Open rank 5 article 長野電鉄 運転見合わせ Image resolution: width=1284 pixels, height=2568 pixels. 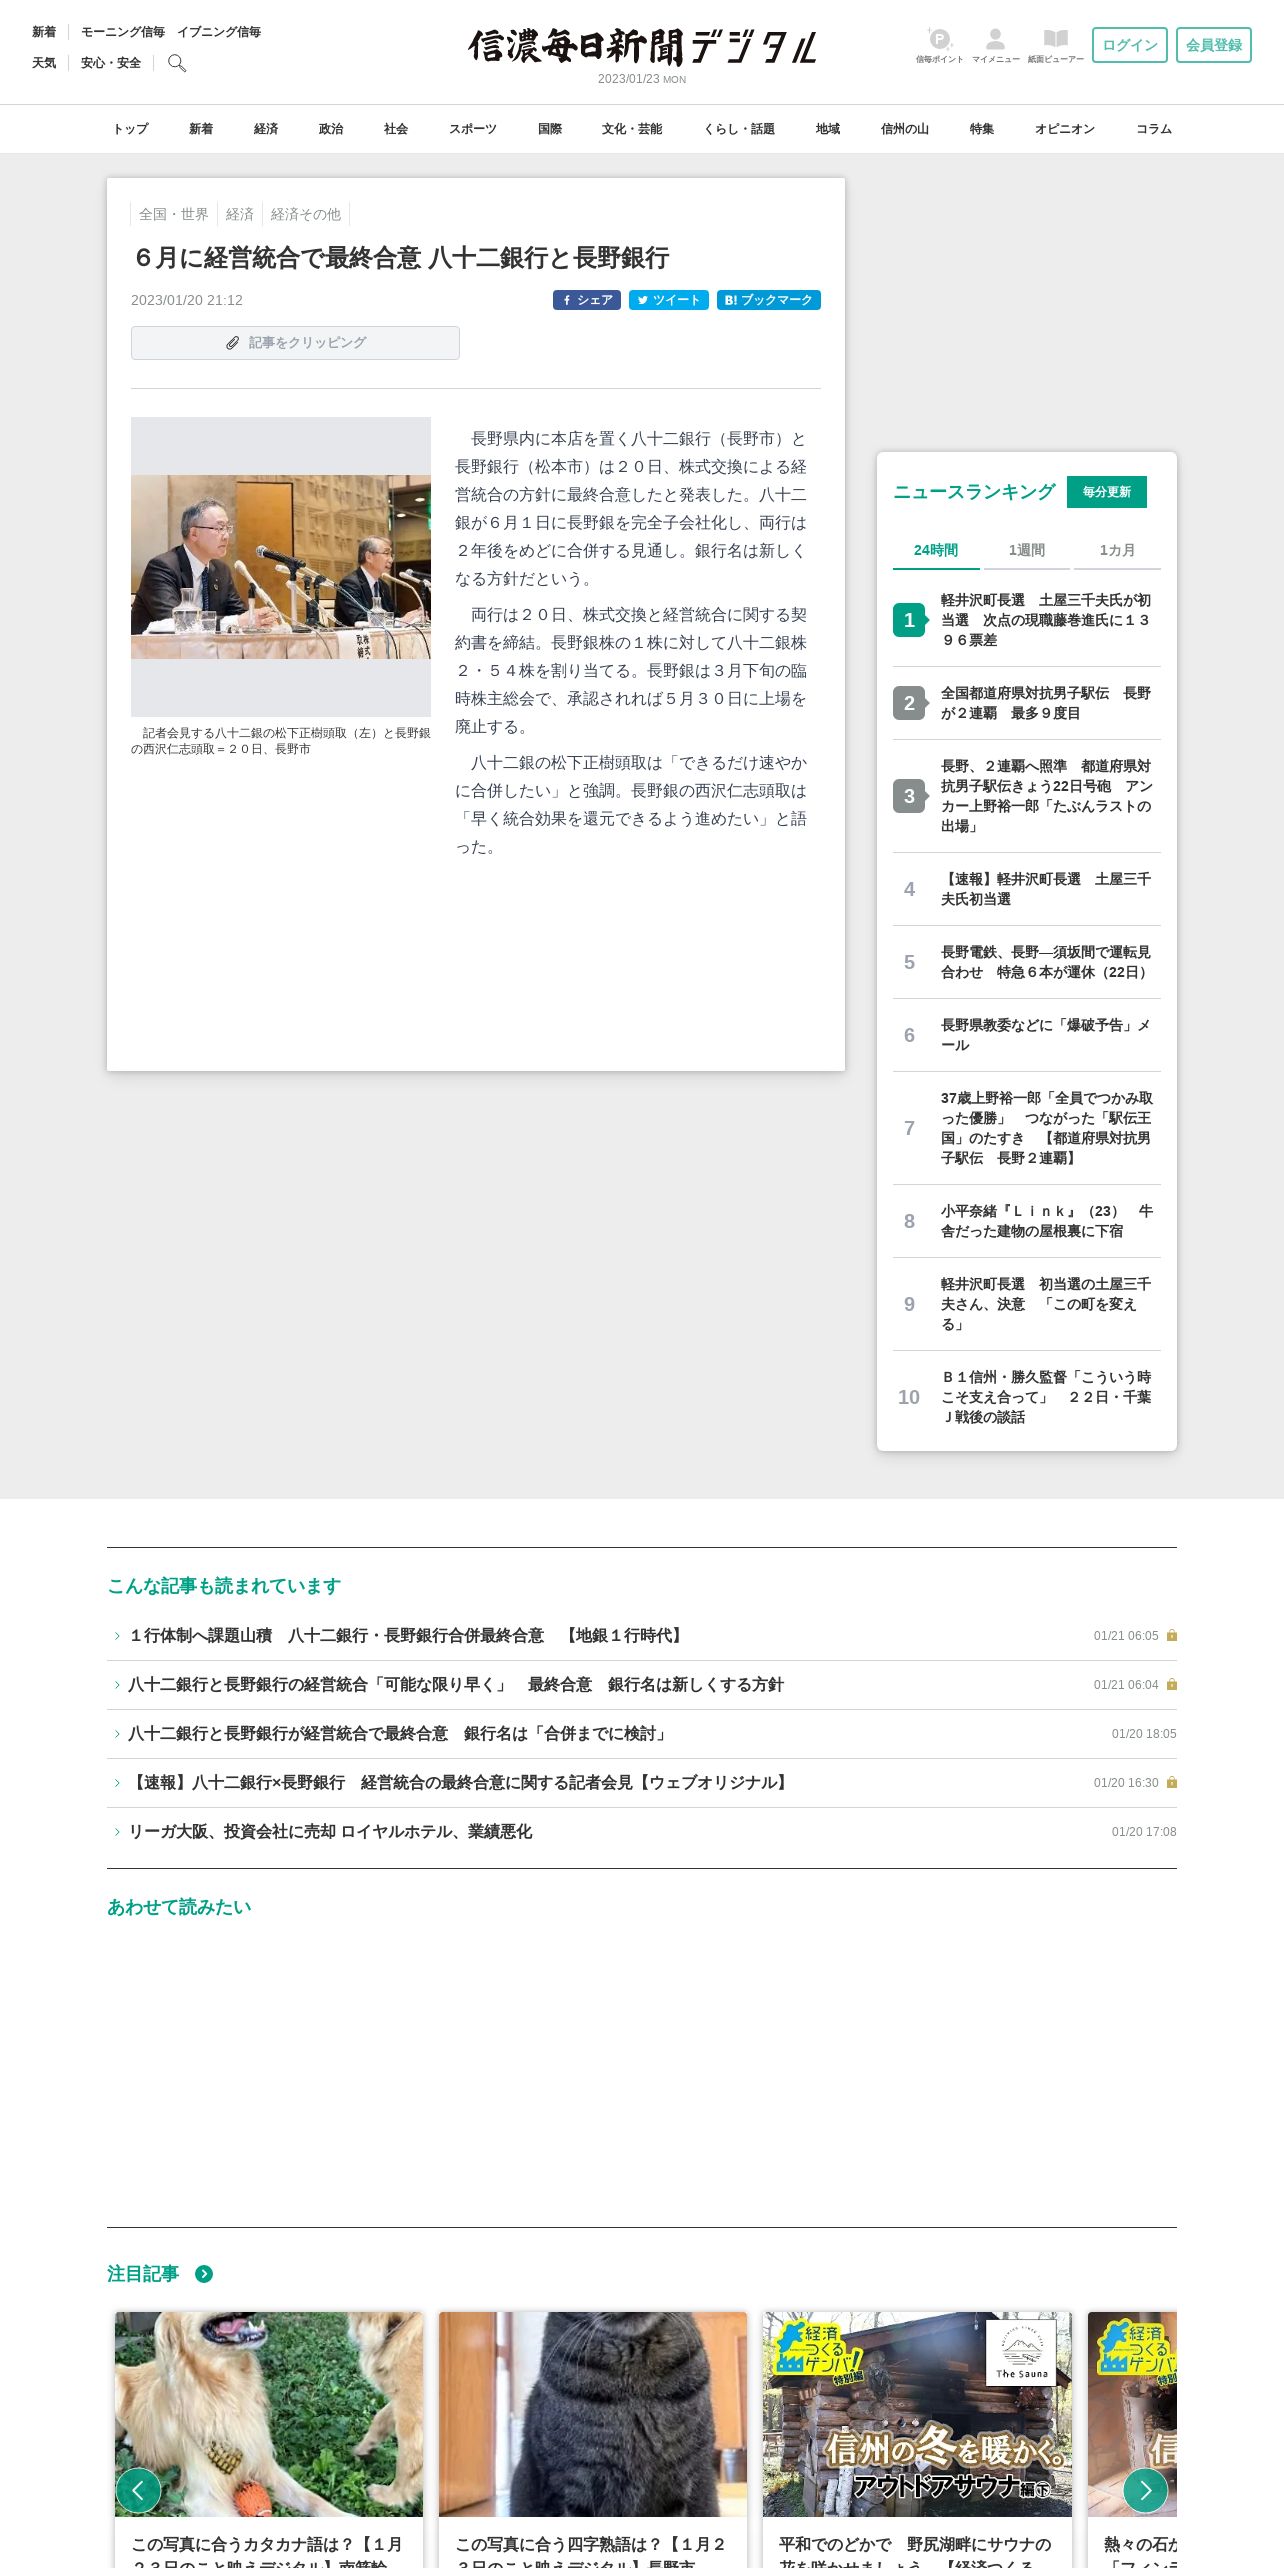click(1027, 962)
